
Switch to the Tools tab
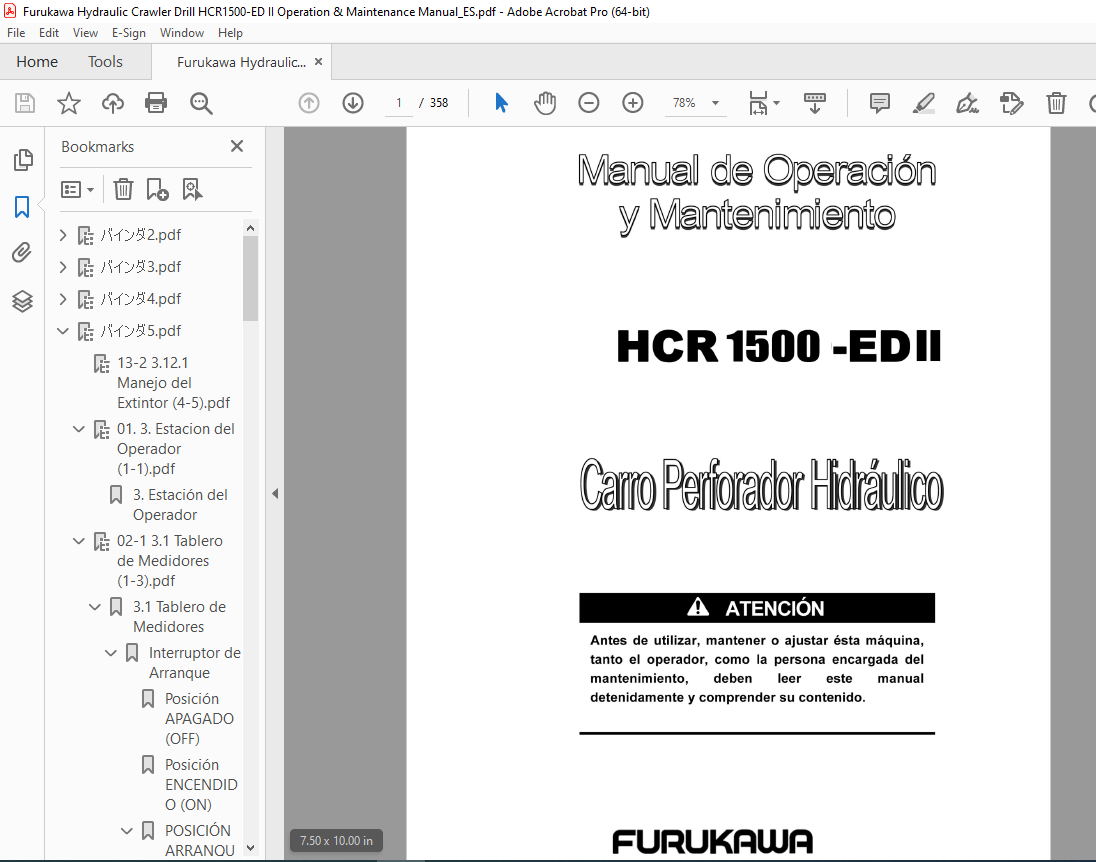pyautogui.click(x=106, y=62)
